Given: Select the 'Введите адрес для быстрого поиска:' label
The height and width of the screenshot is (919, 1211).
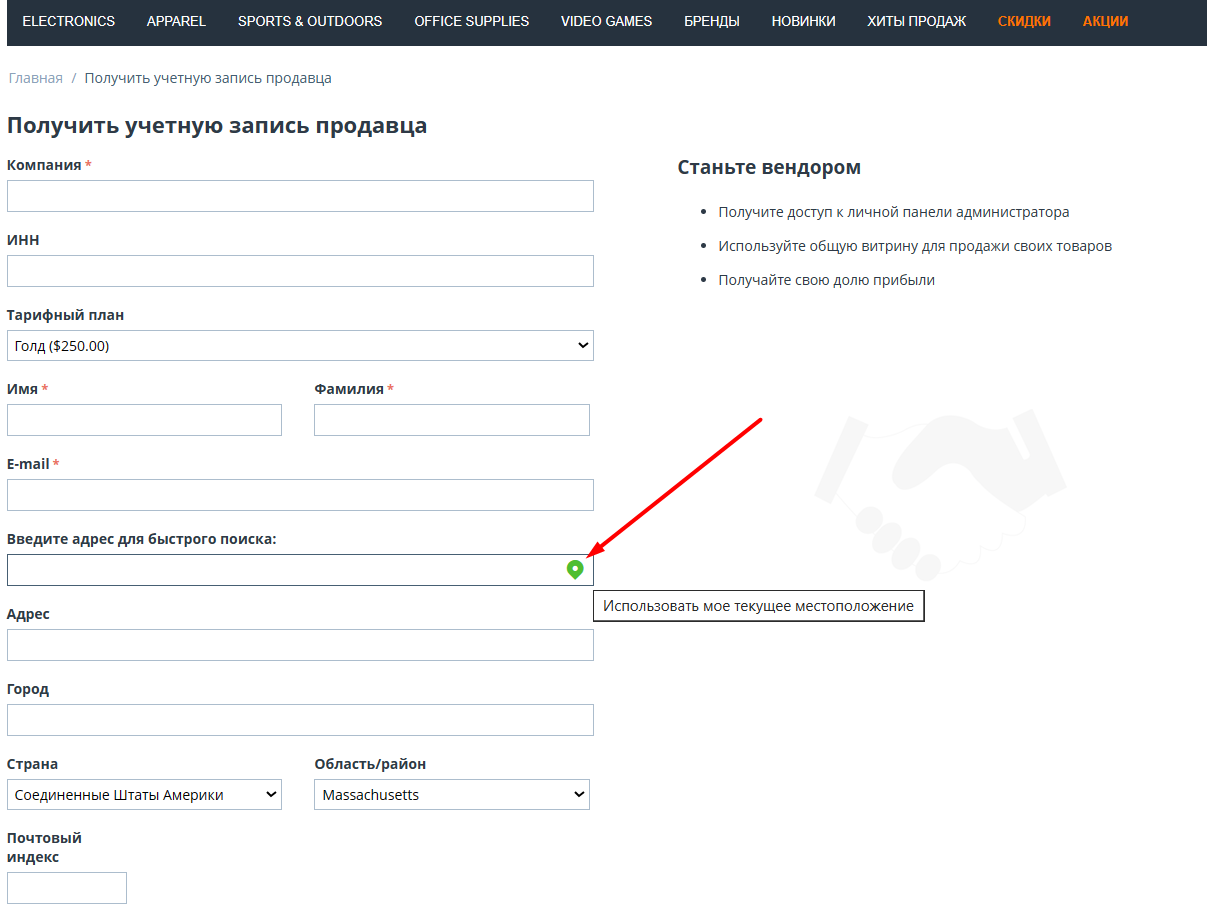Looking at the screenshot, I should point(141,539).
